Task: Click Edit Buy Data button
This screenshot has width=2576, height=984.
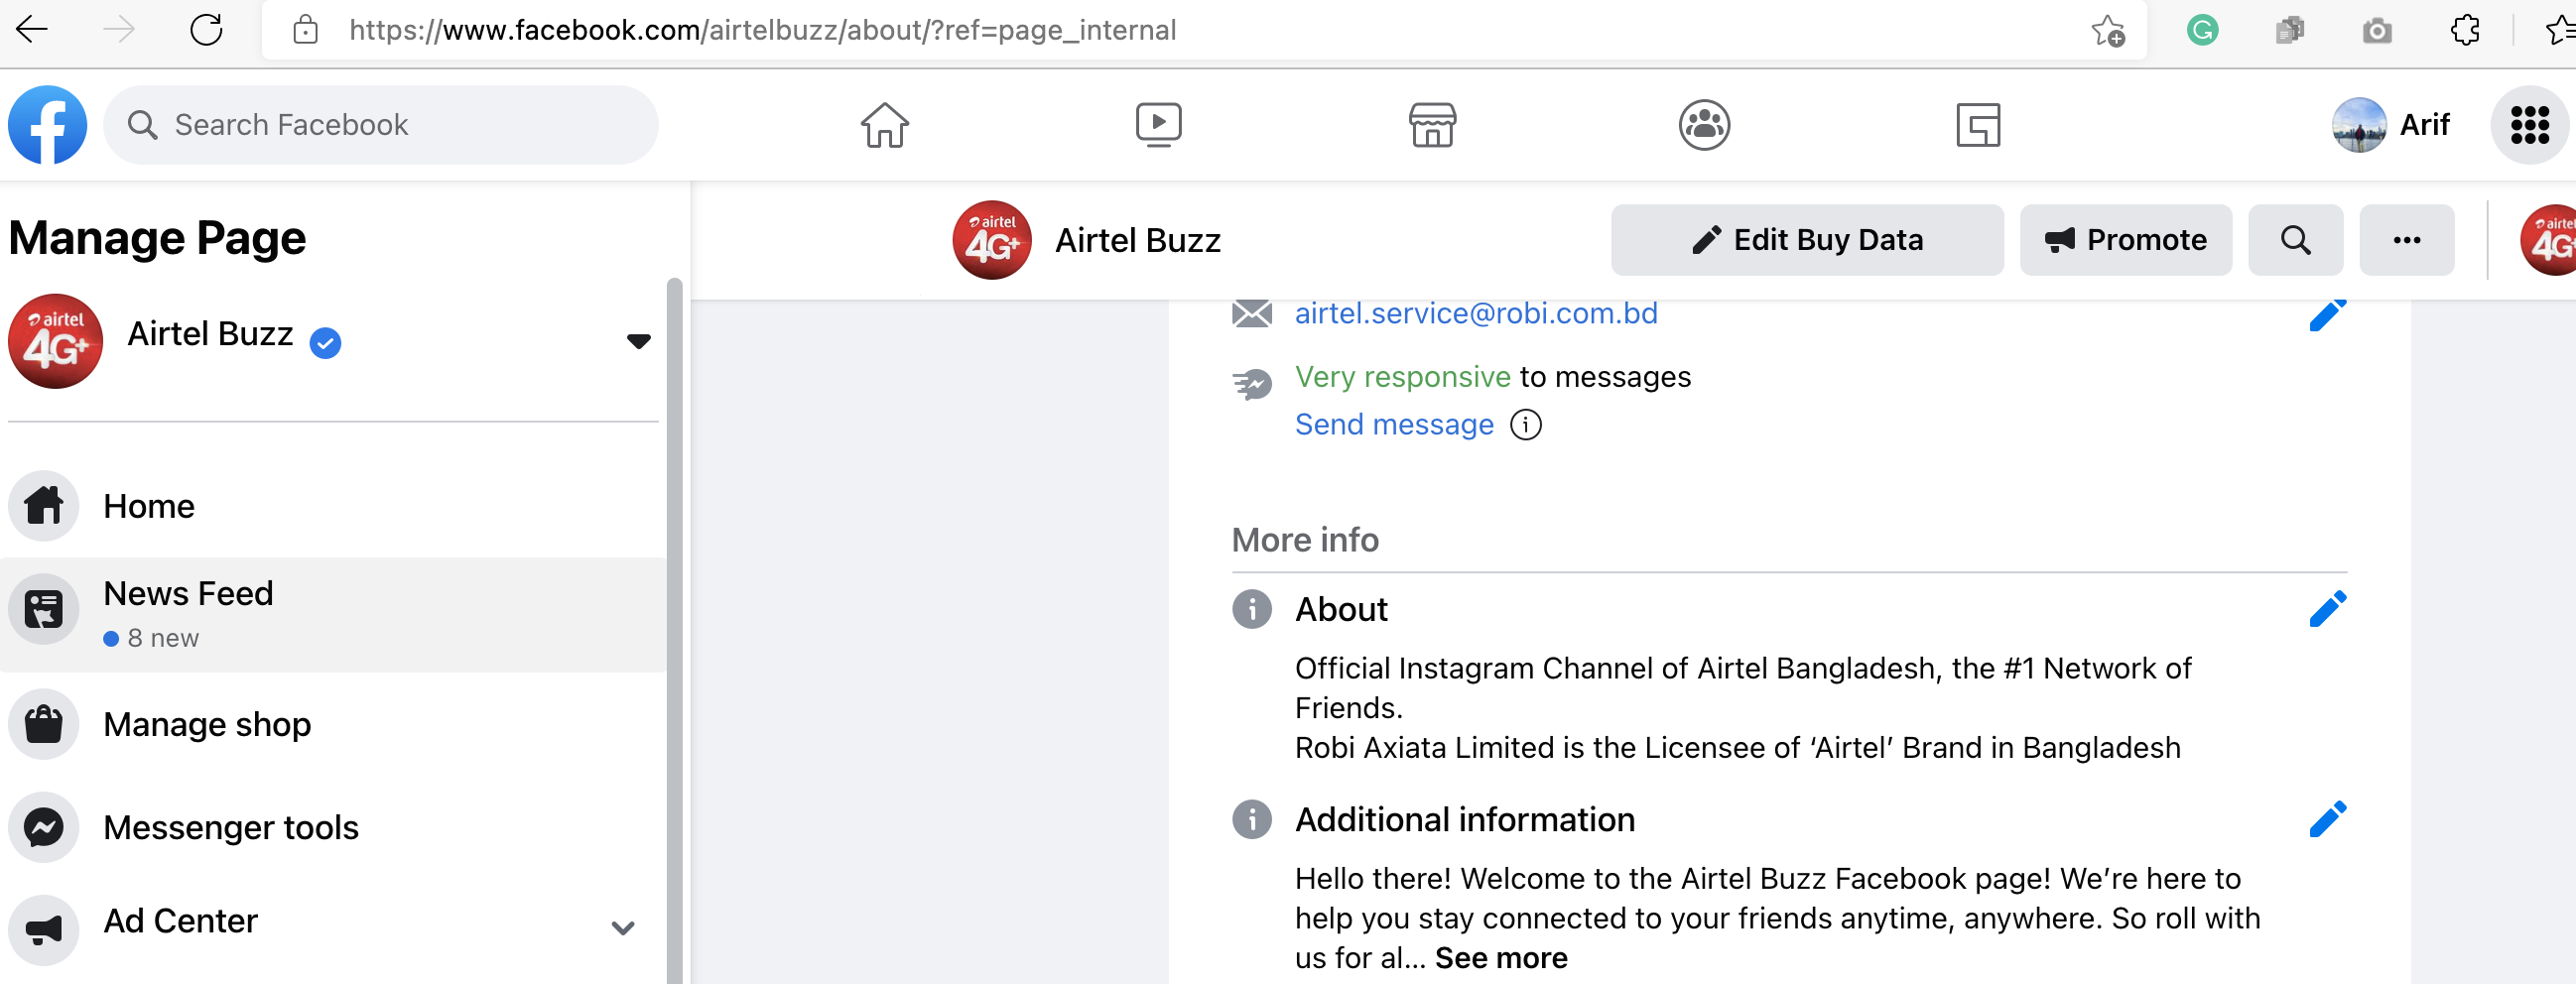Action: pos(1807,240)
